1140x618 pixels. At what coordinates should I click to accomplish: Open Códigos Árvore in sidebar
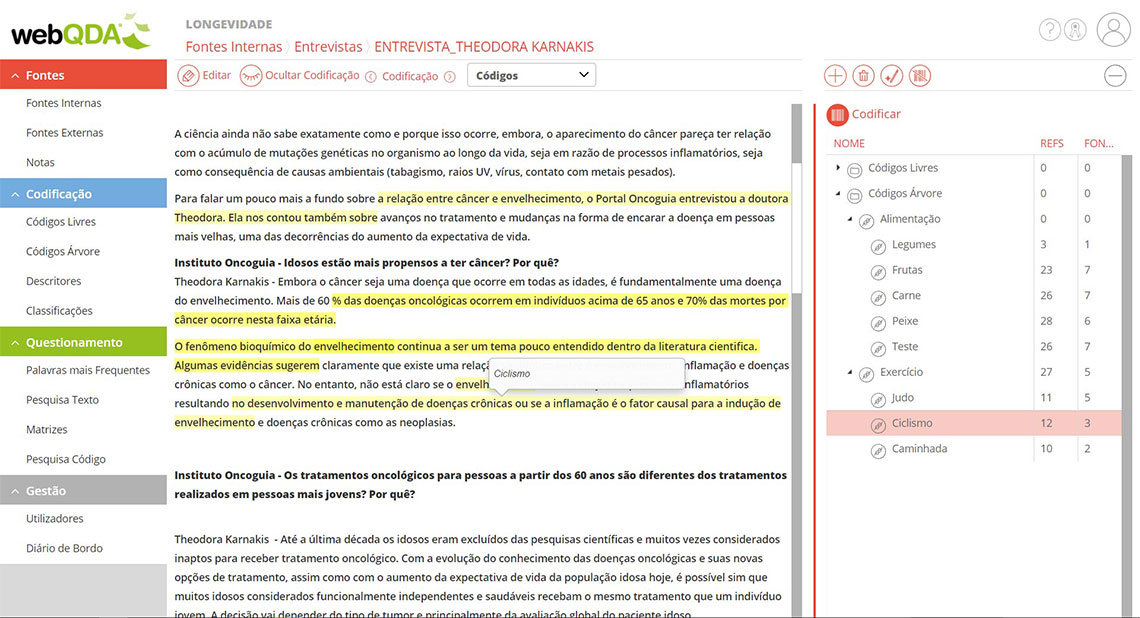tap(63, 252)
